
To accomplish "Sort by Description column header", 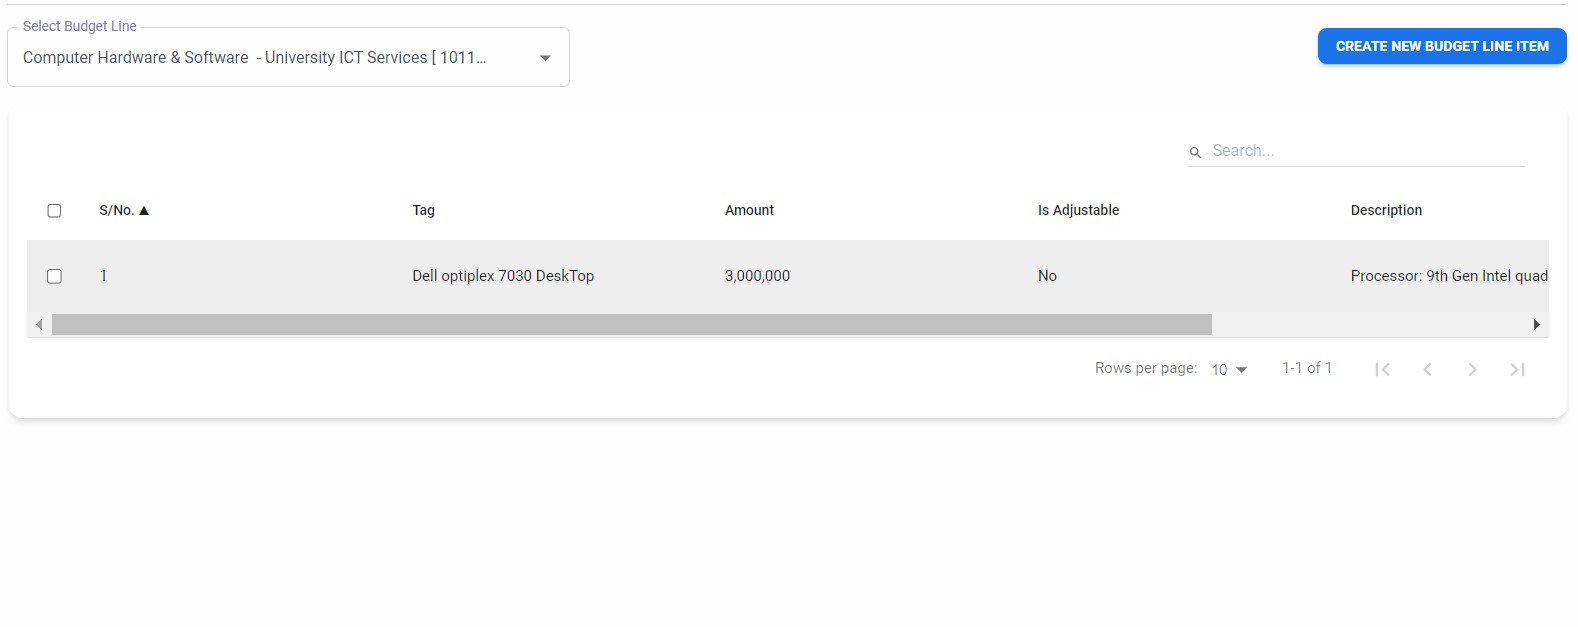I will (x=1386, y=210).
